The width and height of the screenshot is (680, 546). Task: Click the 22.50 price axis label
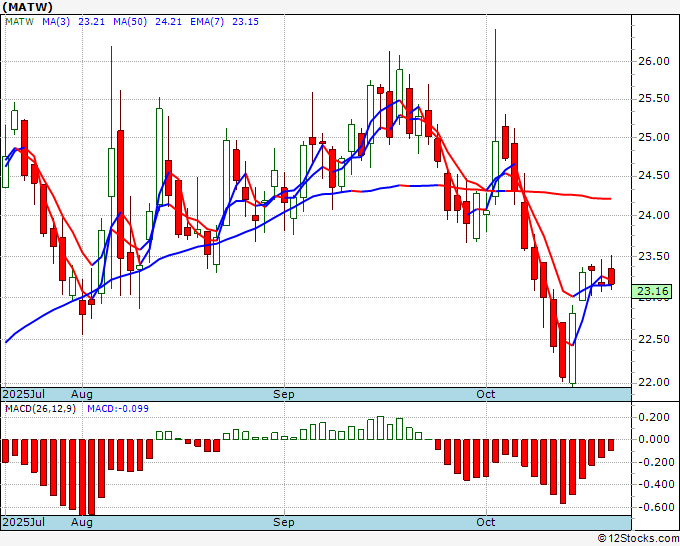(654, 340)
